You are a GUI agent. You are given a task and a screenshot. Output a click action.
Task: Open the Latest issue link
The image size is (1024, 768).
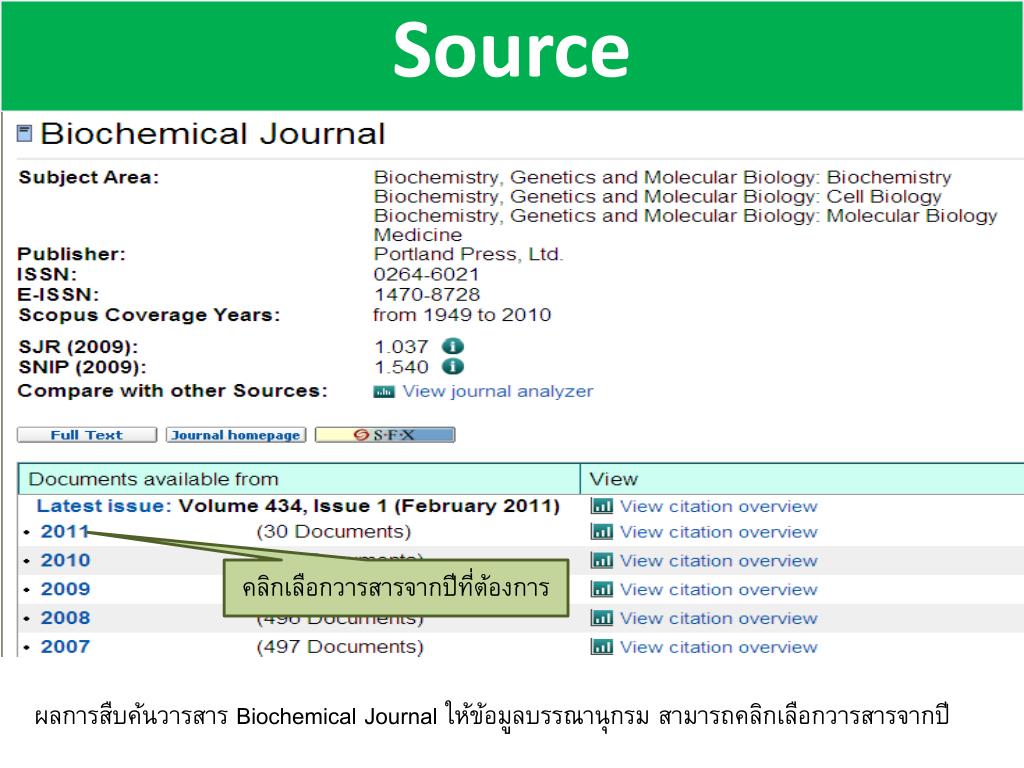[104, 506]
